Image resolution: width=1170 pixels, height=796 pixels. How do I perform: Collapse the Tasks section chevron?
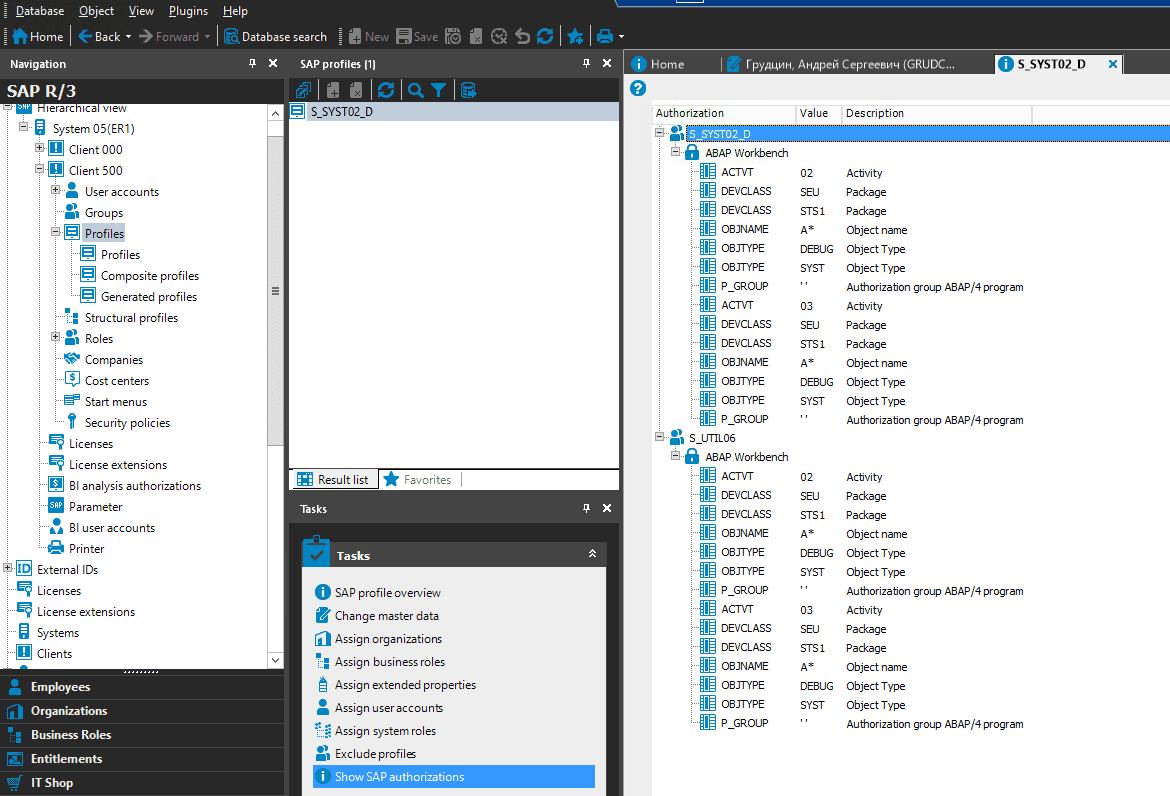[x=592, y=554]
